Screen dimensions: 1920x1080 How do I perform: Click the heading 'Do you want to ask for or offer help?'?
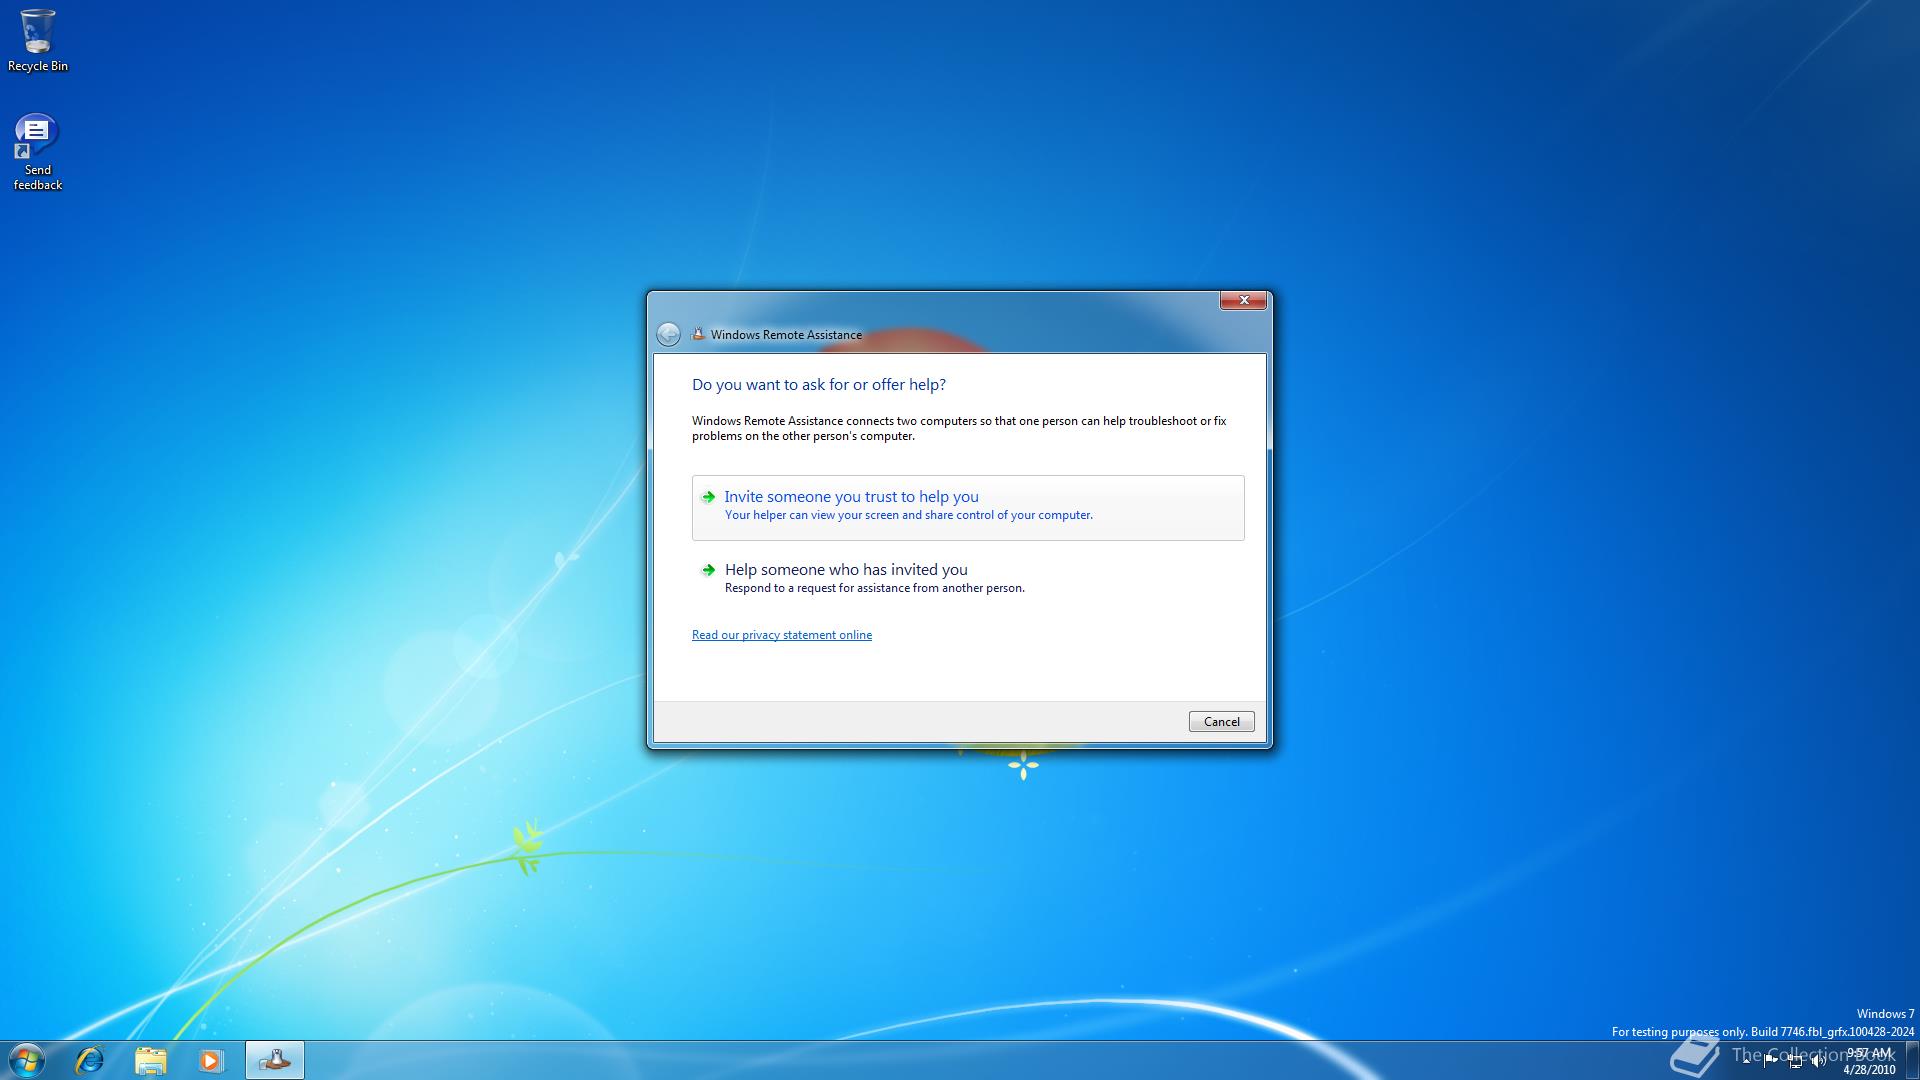(x=819, y=385)
